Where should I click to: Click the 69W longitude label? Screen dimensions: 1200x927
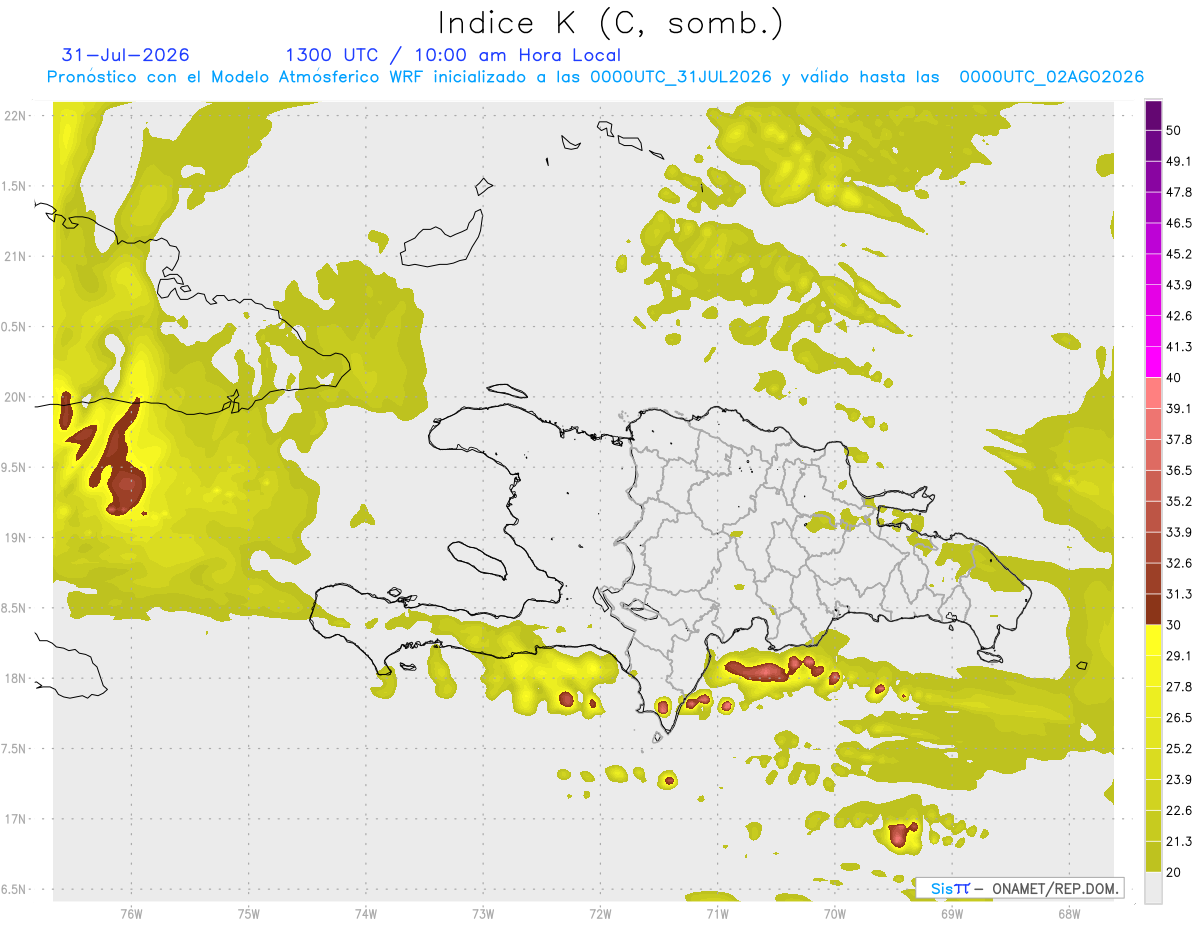[x=951, y=913]
